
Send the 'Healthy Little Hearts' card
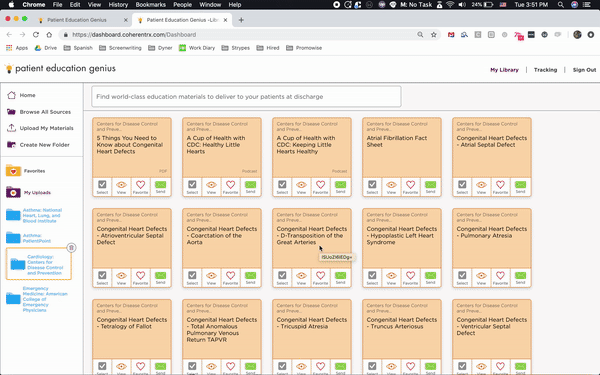coord(250,187)
